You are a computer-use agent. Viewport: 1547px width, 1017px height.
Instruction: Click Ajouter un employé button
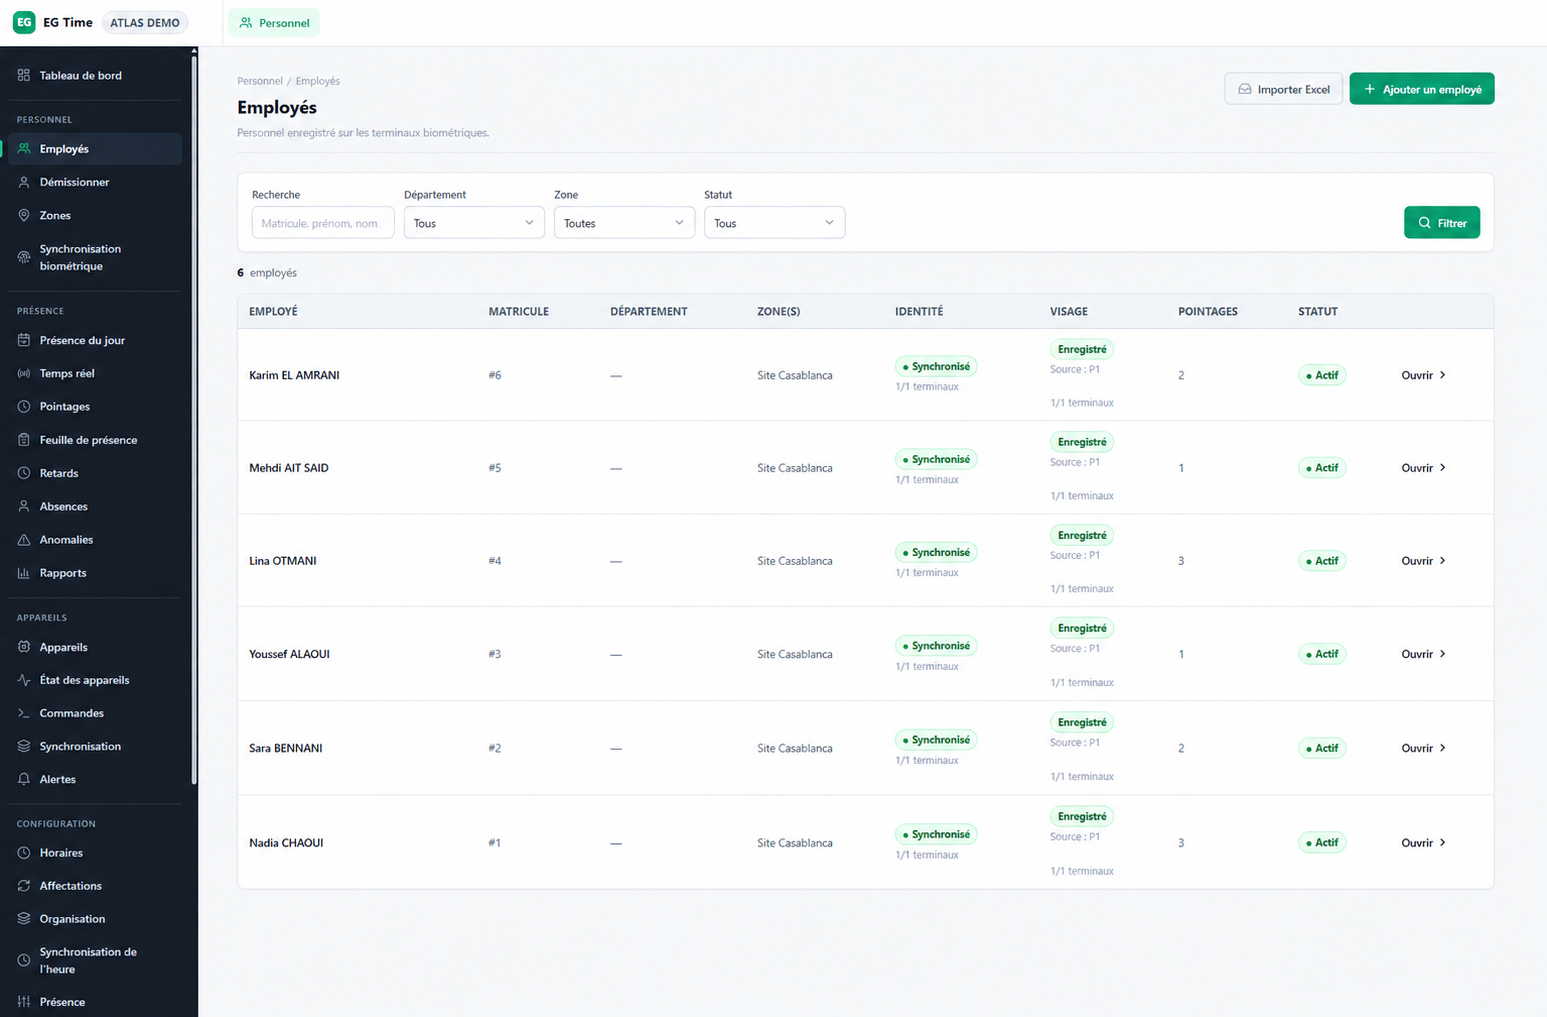(1421, 89)
